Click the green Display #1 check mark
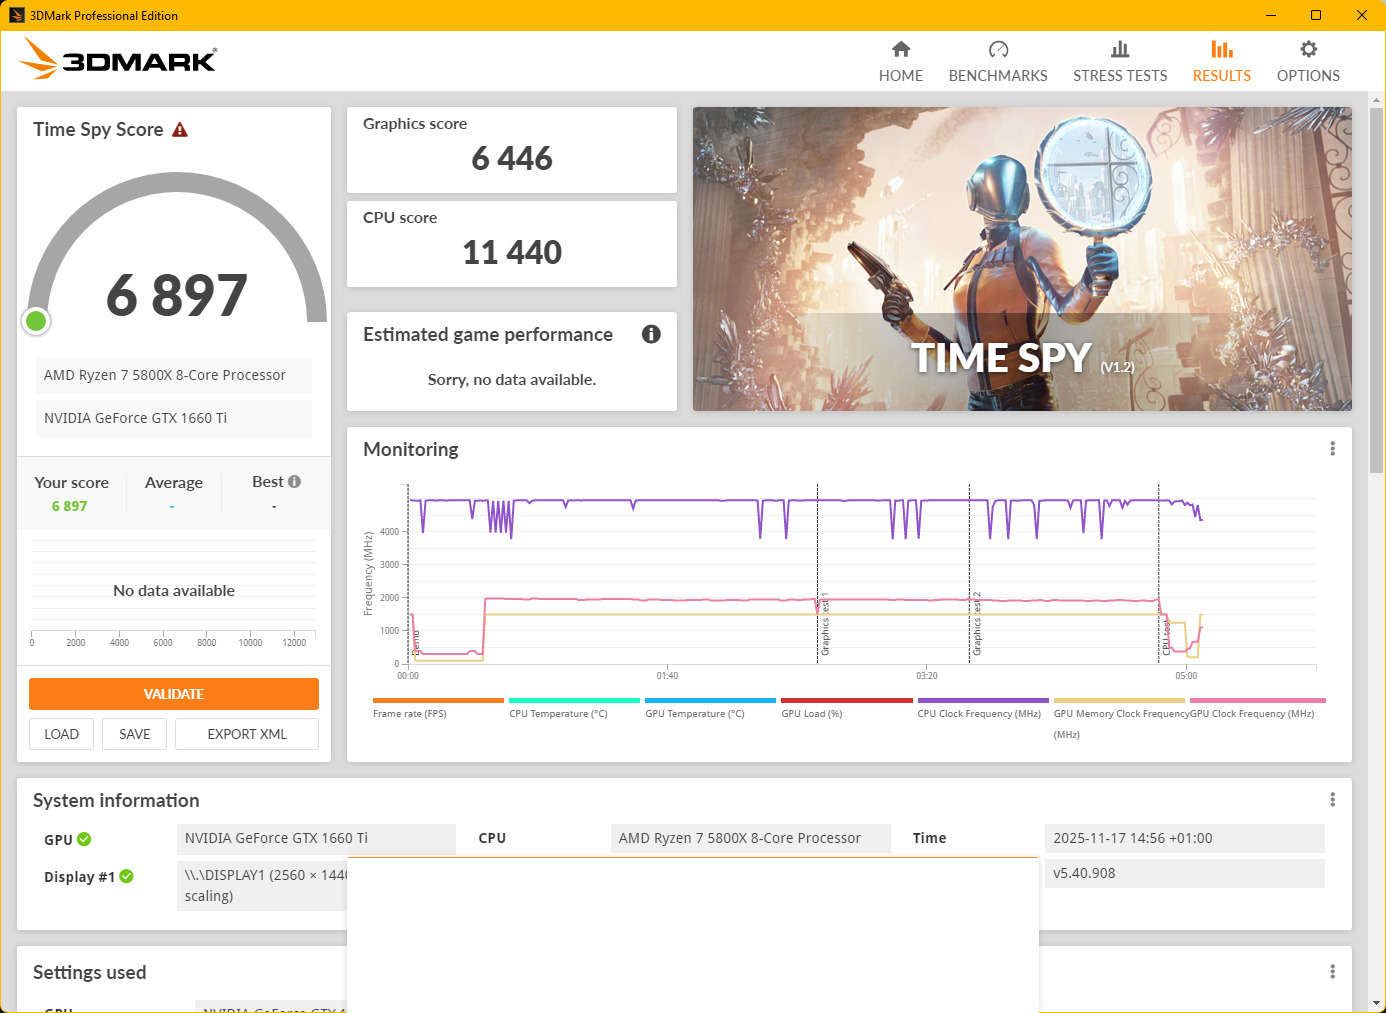The height and width of the screenshot is (1013, 1386). 126,876
